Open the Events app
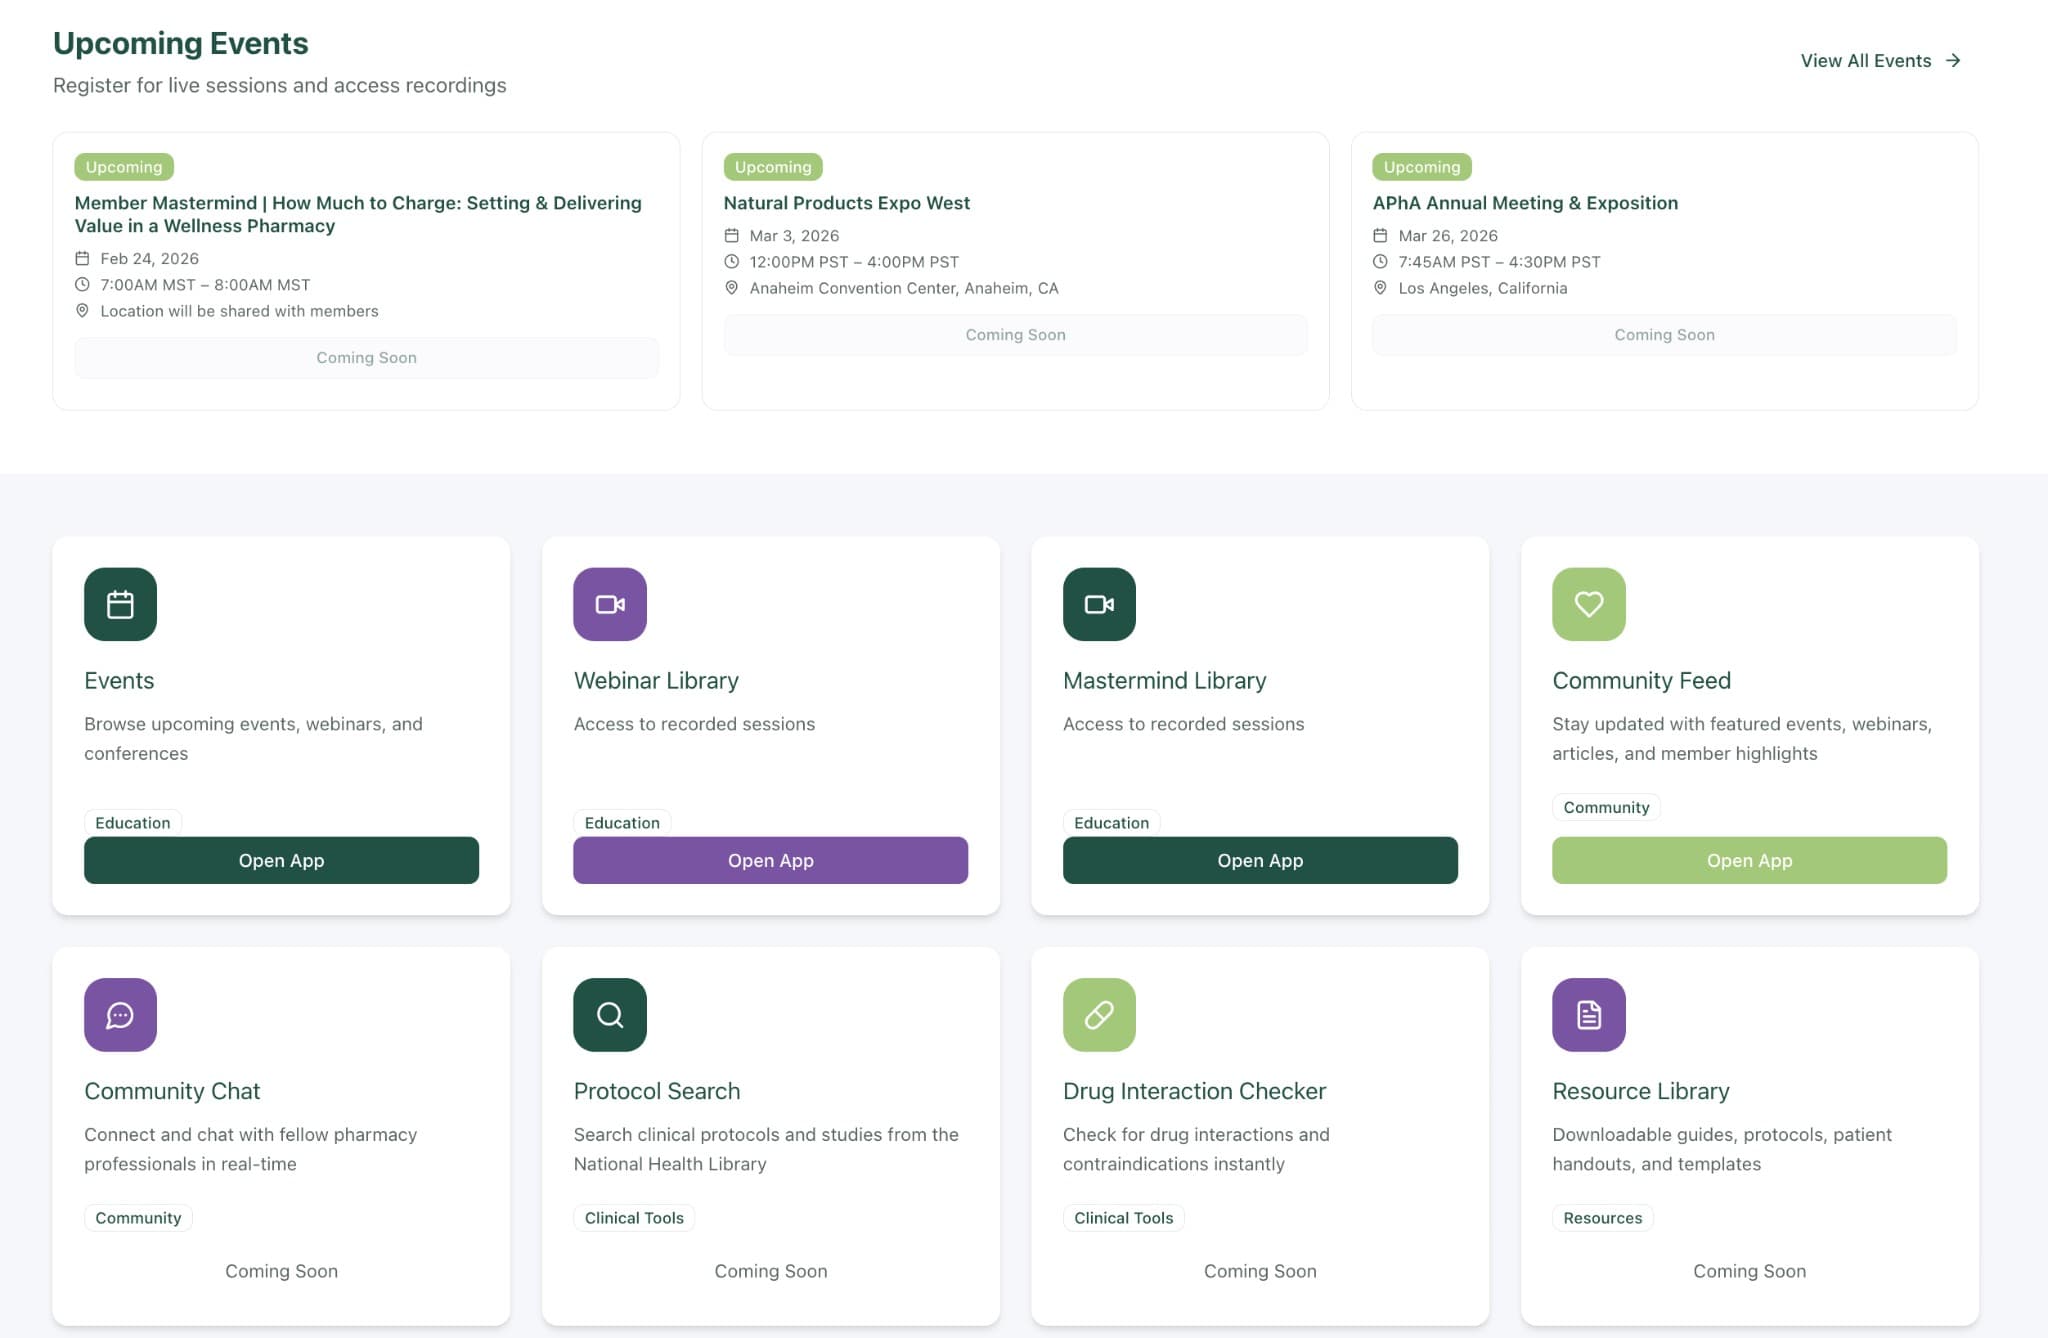Image resolution: width=2048 pixels, height=1338 pixels. (281, 860)
